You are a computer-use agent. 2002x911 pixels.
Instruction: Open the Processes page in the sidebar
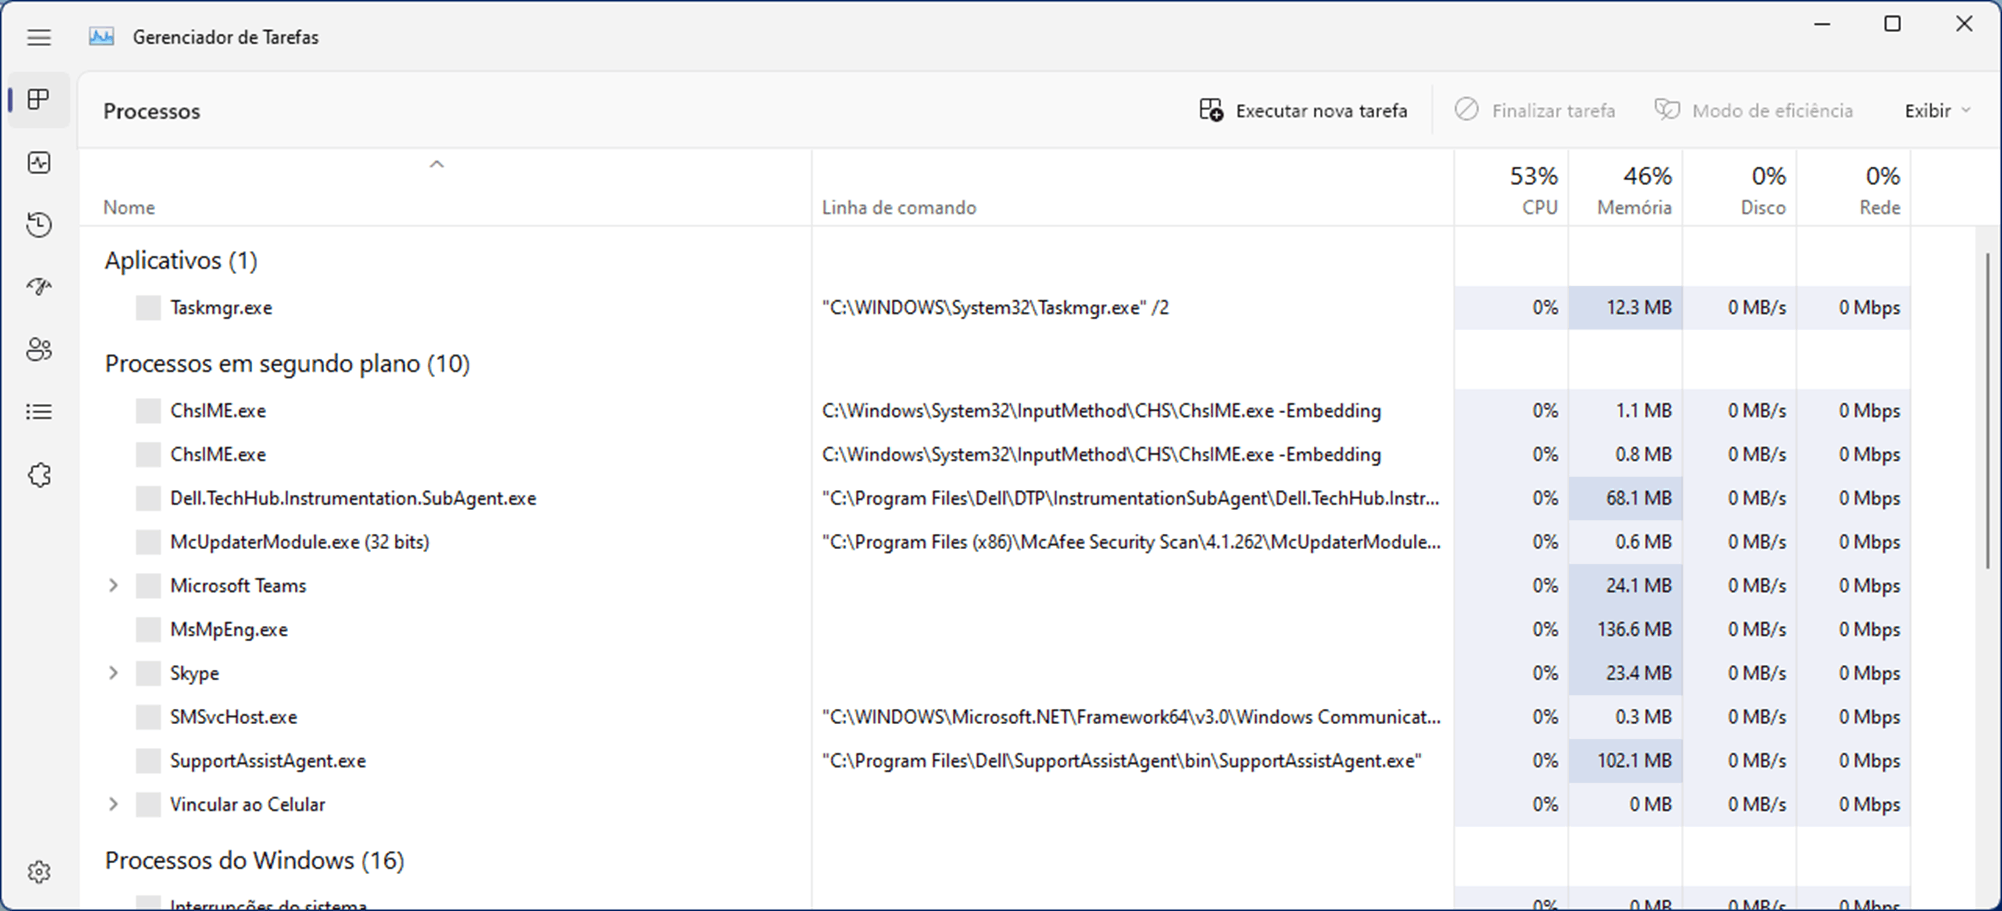click(39, 99)
